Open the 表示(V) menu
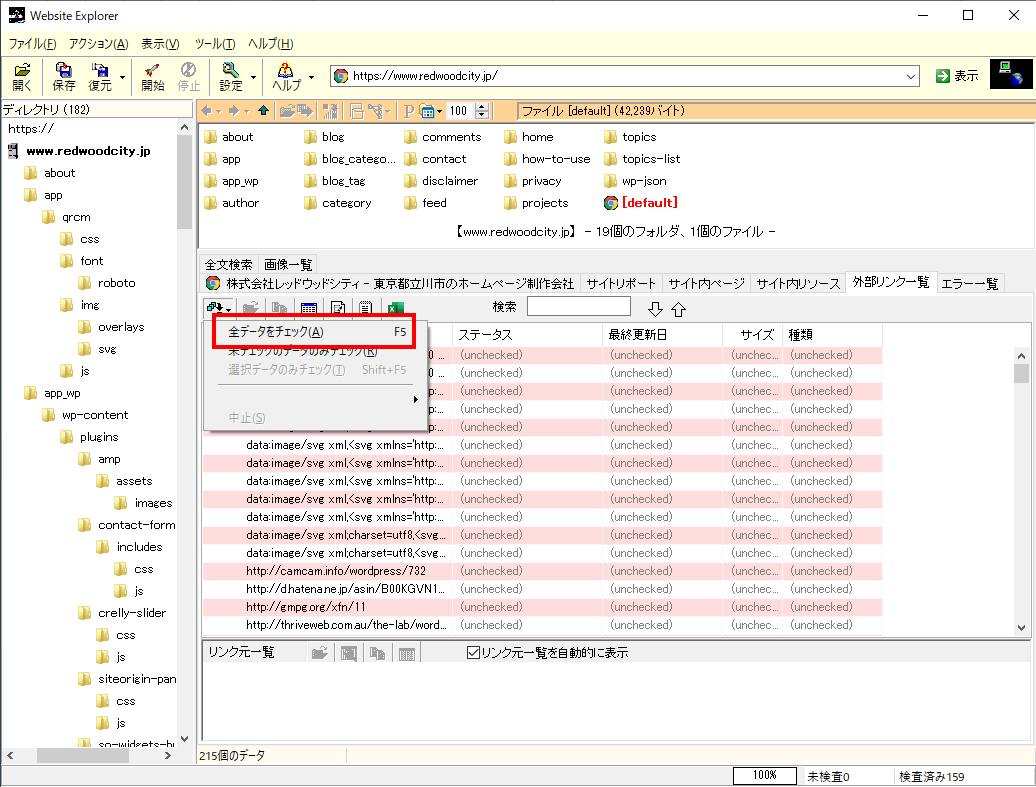The height and width of the screenshot is (787, 1036). [x=160, y=44]
